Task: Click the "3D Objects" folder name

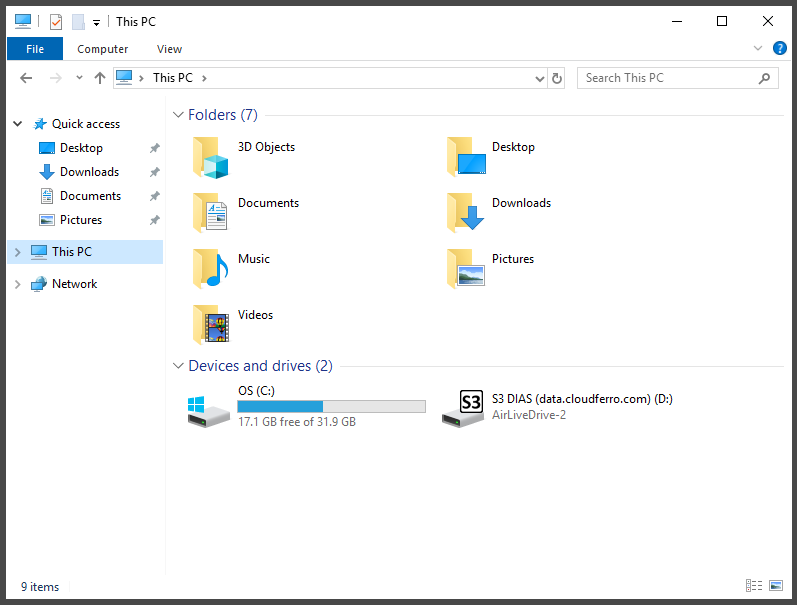Action: [x=266, y=147]
